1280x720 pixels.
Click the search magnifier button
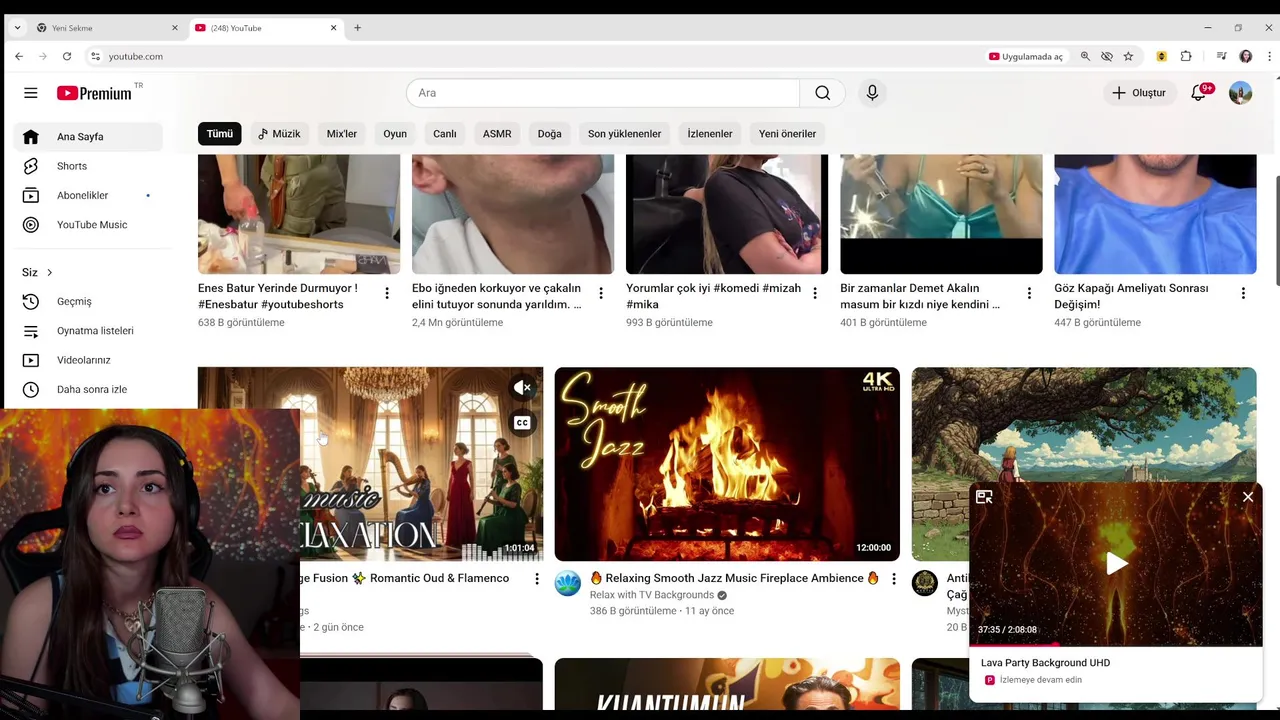coord(822,93)
